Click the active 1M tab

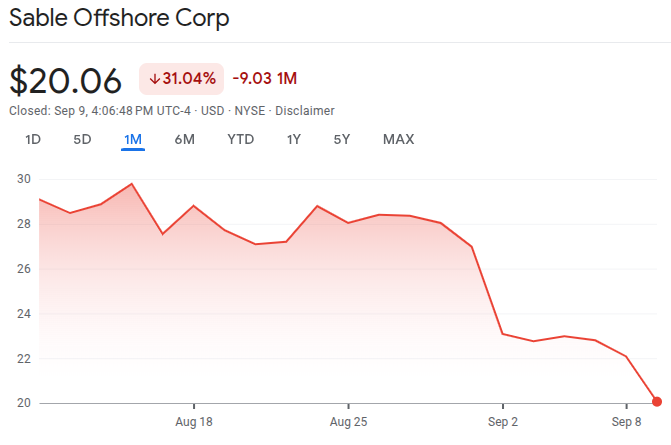coord(133,139)
